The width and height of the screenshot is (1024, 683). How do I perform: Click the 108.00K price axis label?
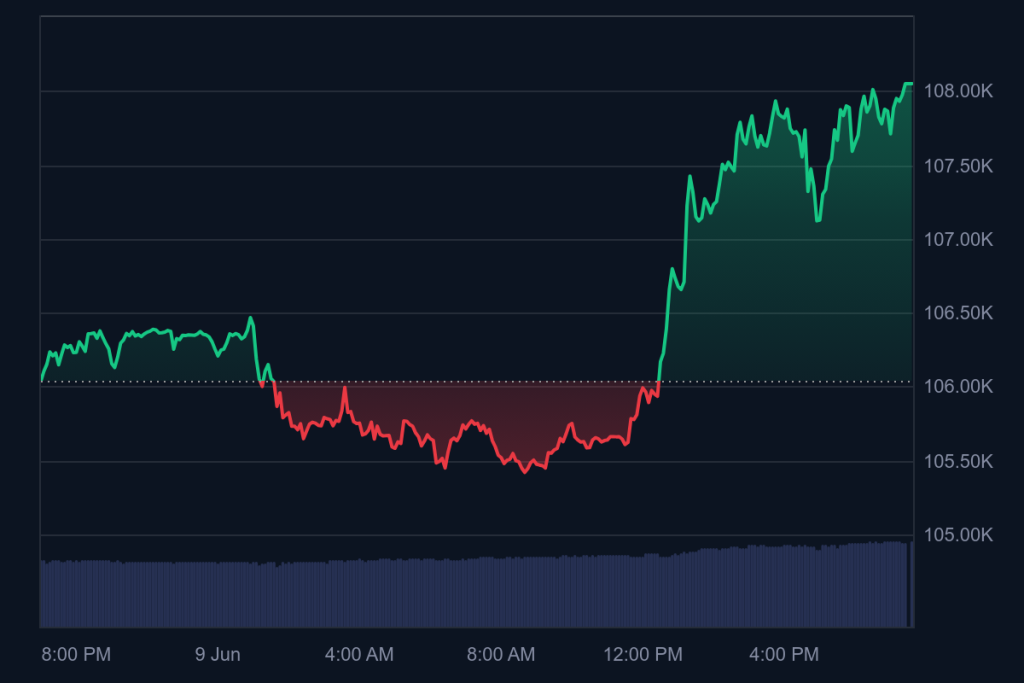click(957, 92)
